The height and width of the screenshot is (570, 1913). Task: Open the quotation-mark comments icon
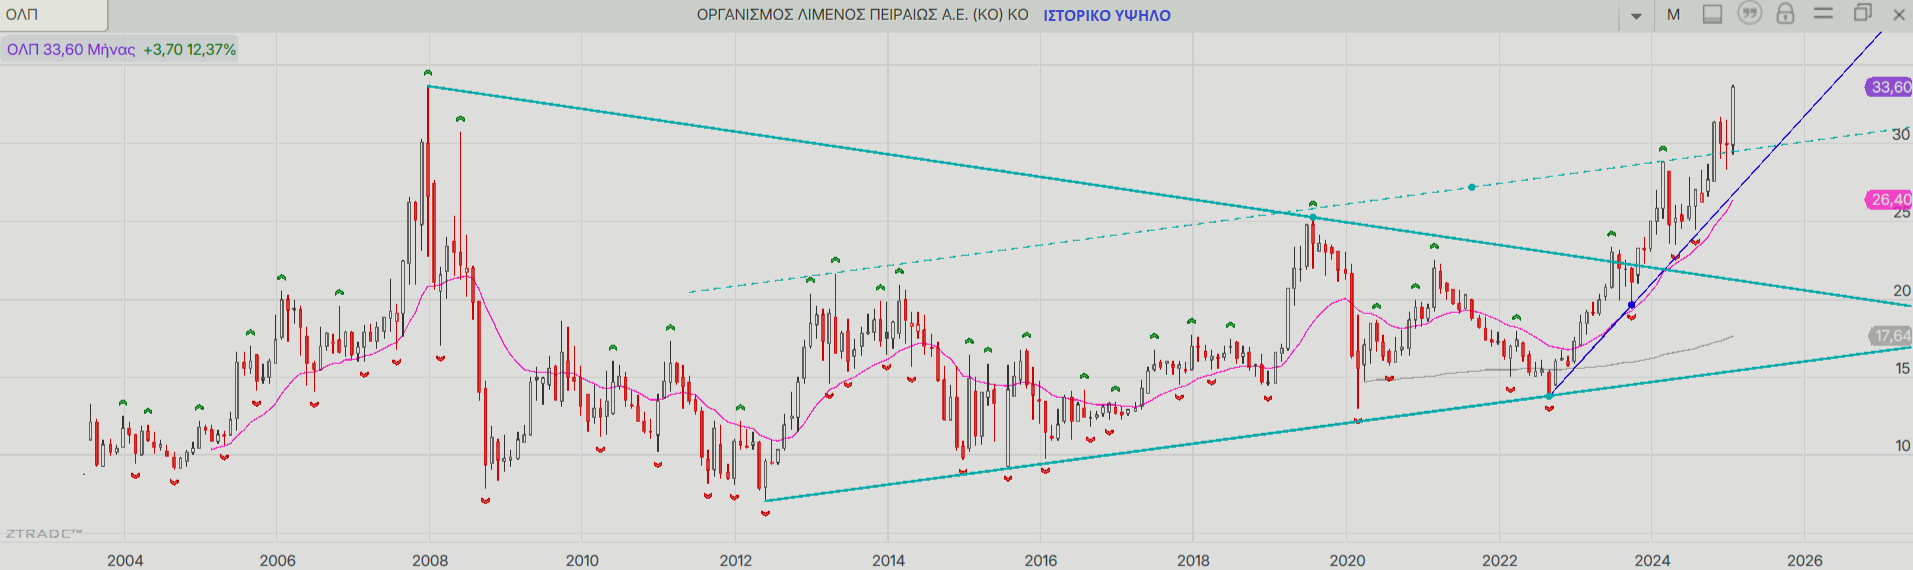point(1749,13)
